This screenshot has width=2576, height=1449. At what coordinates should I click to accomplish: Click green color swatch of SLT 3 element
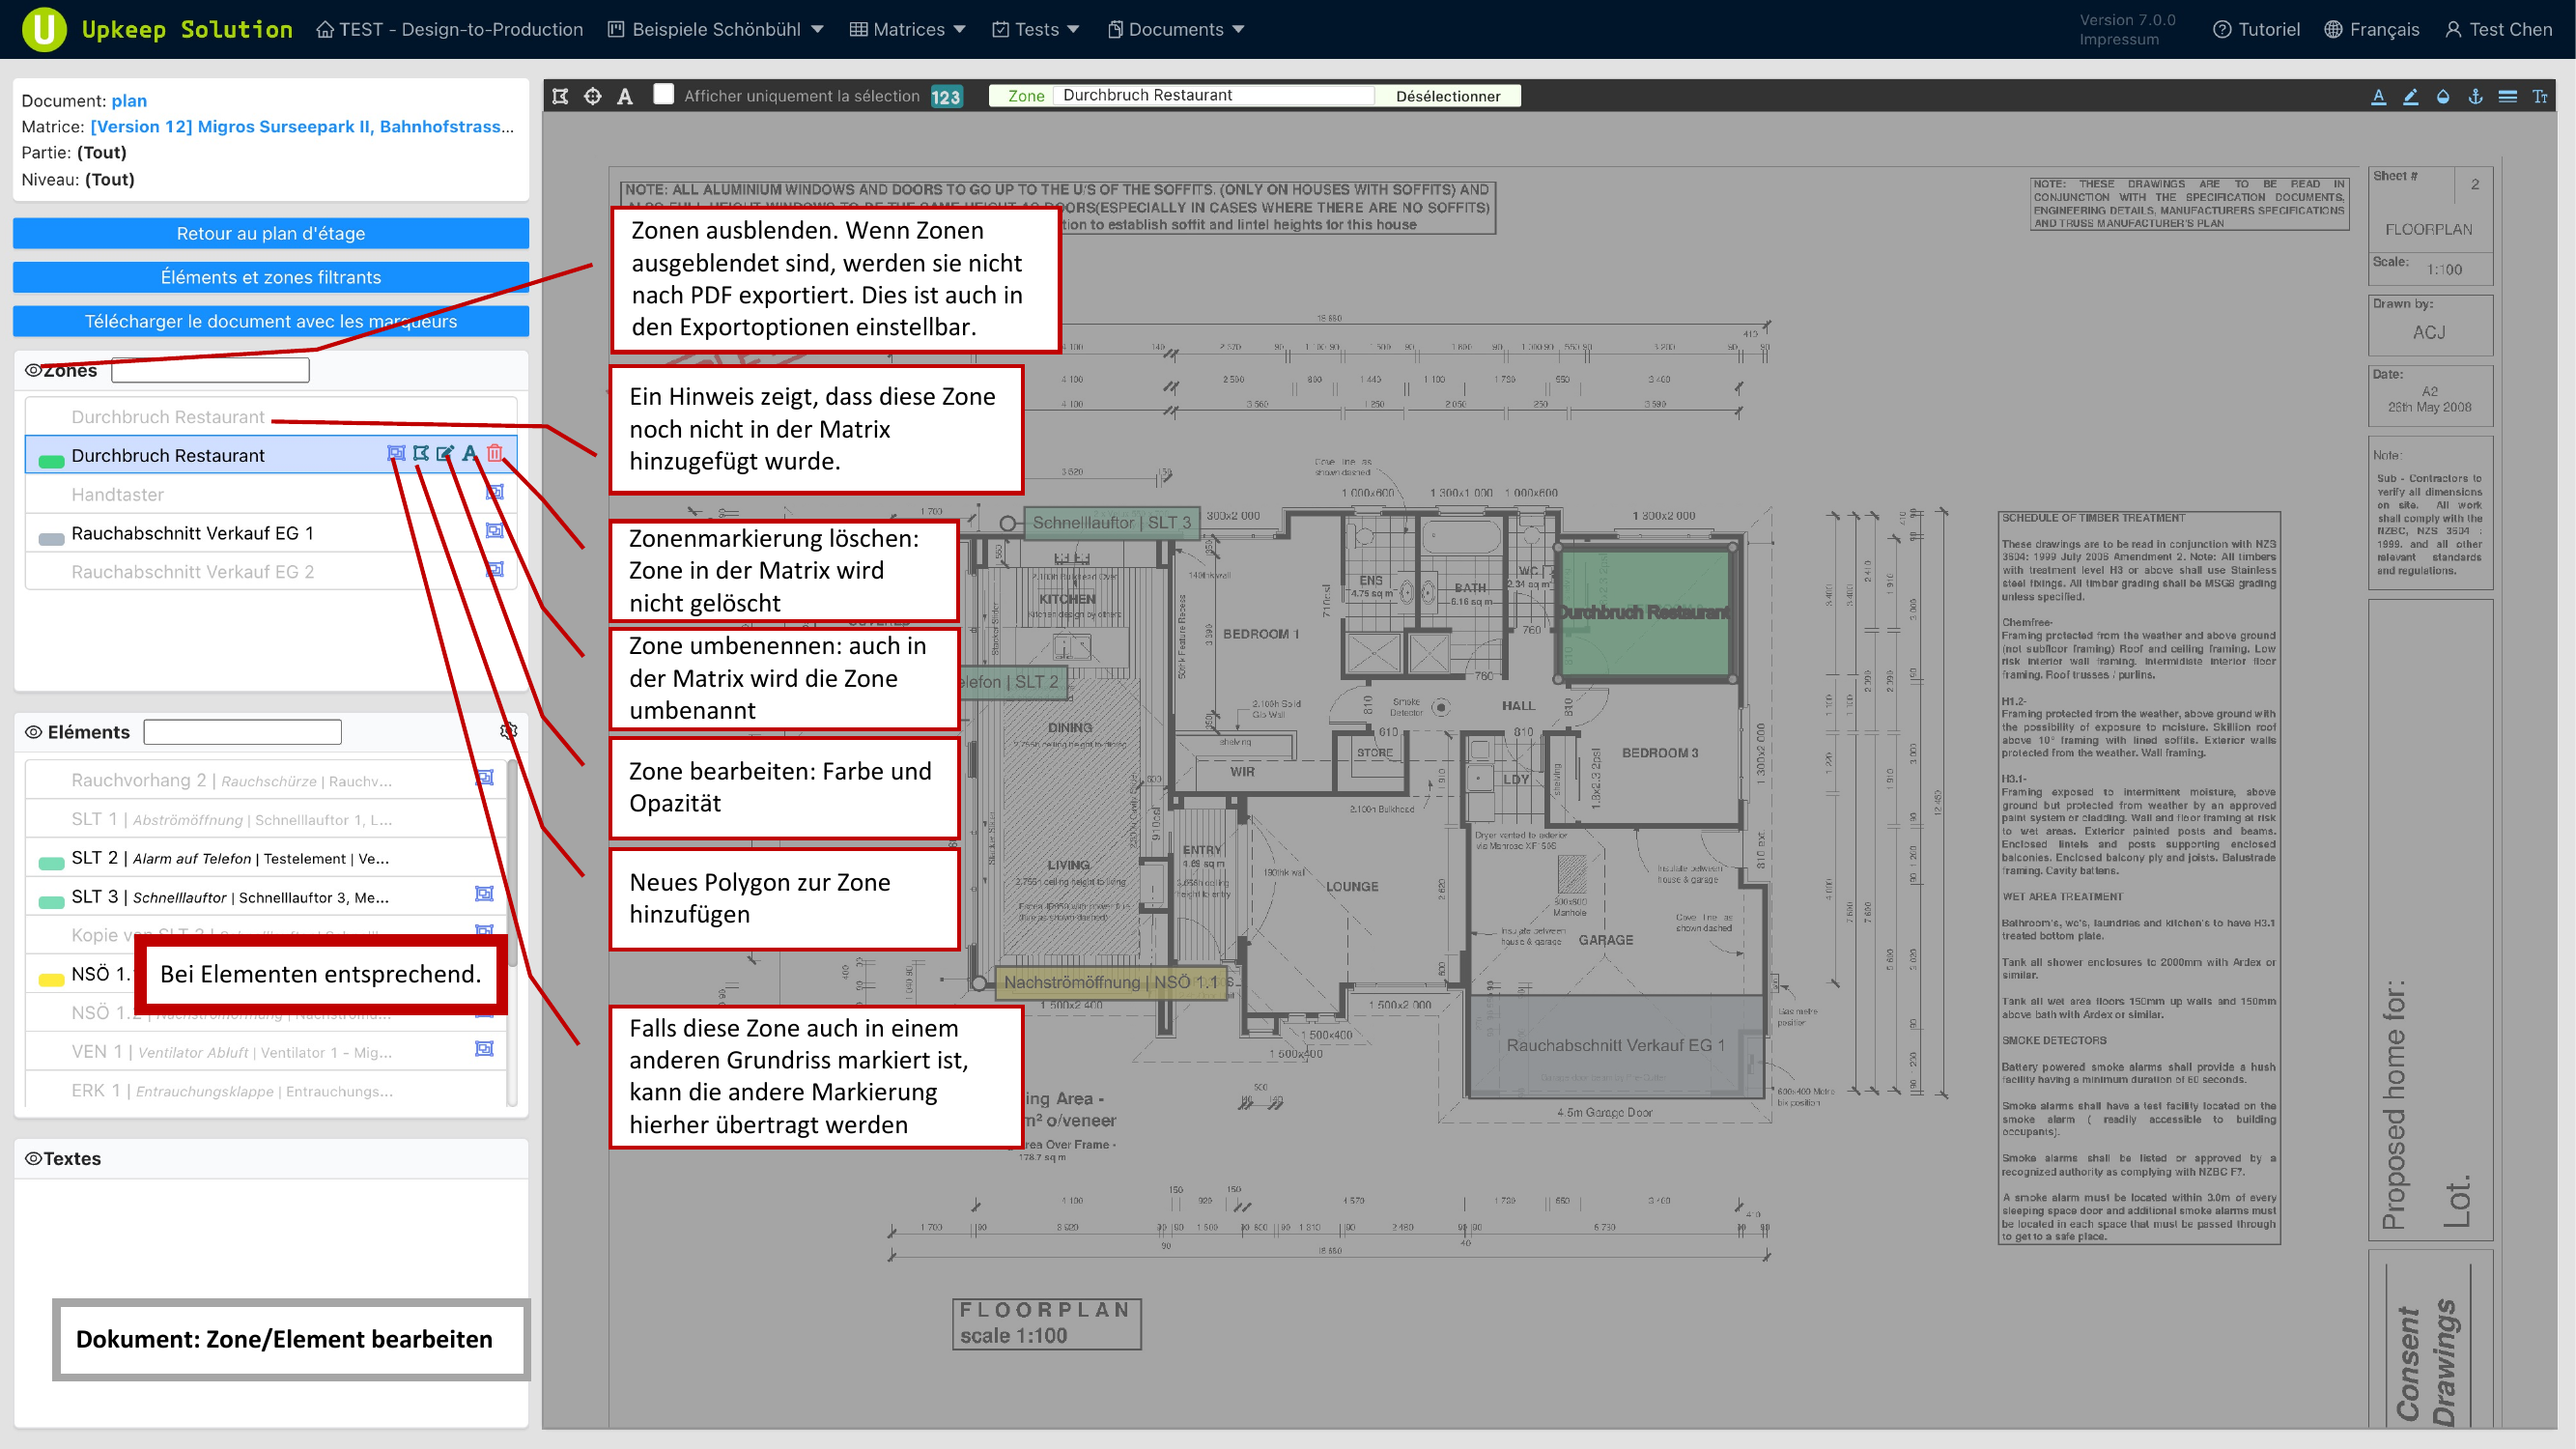(x=51, y=901)
